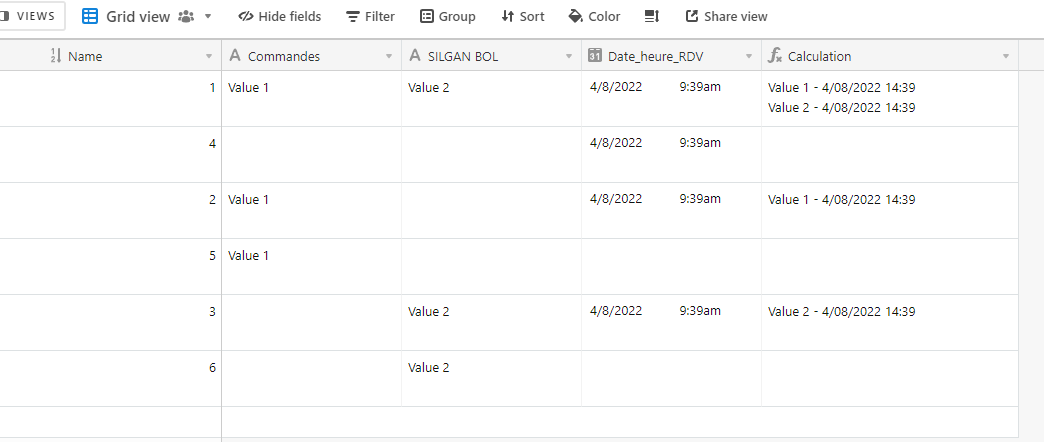
Task: Open Hide fields menu
Action: point(280,17)
